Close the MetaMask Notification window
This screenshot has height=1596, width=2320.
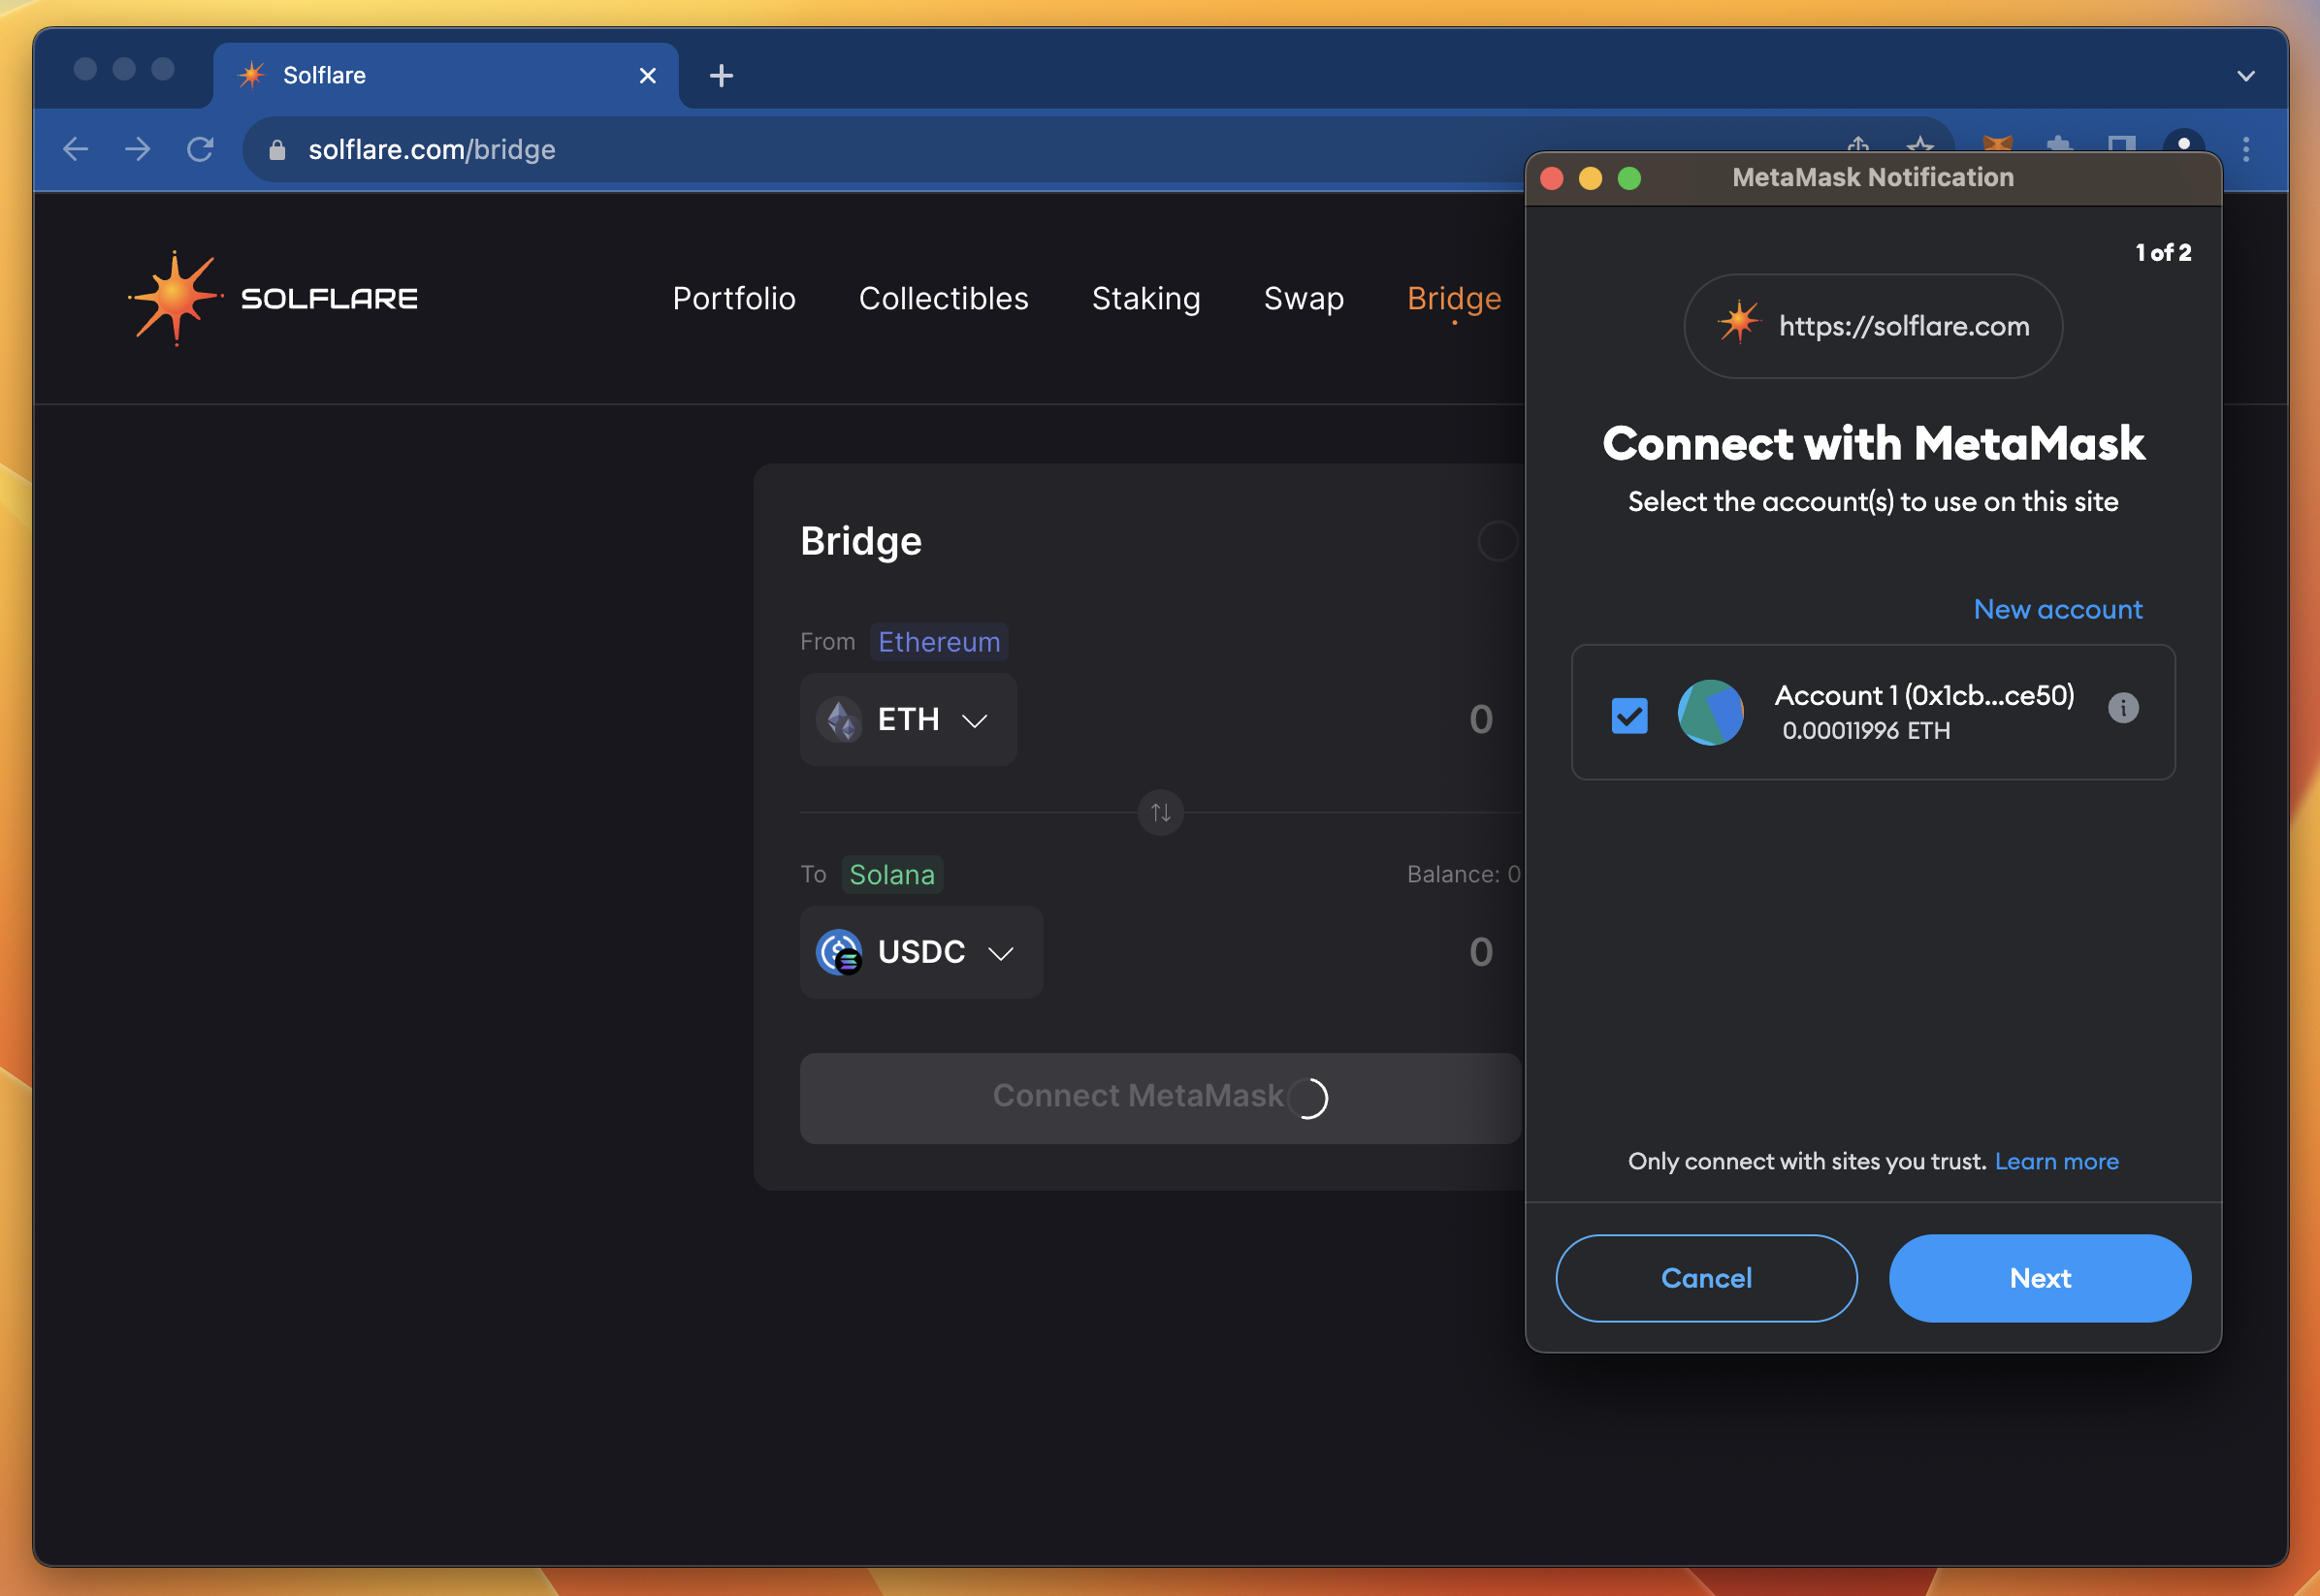[1552, 178]
